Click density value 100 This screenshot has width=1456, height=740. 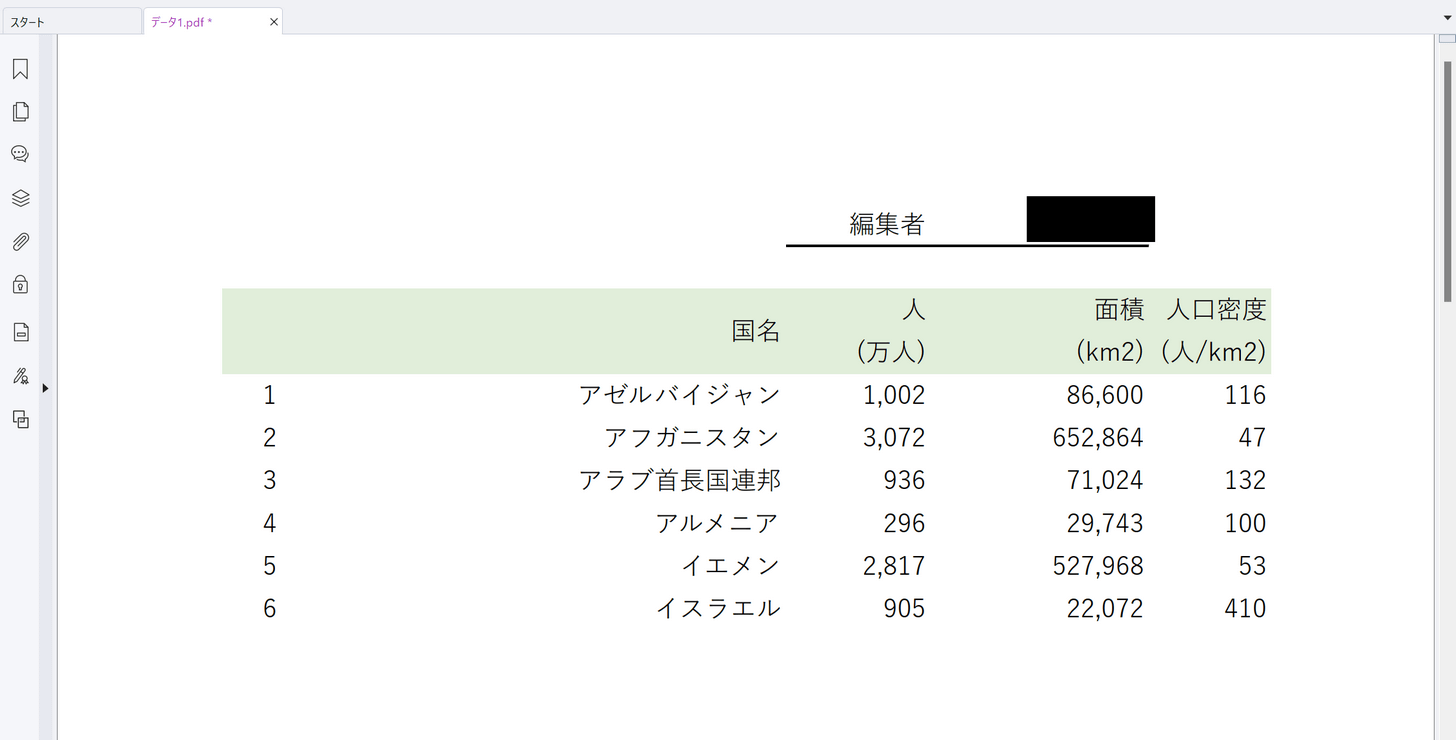[1246, 523]
